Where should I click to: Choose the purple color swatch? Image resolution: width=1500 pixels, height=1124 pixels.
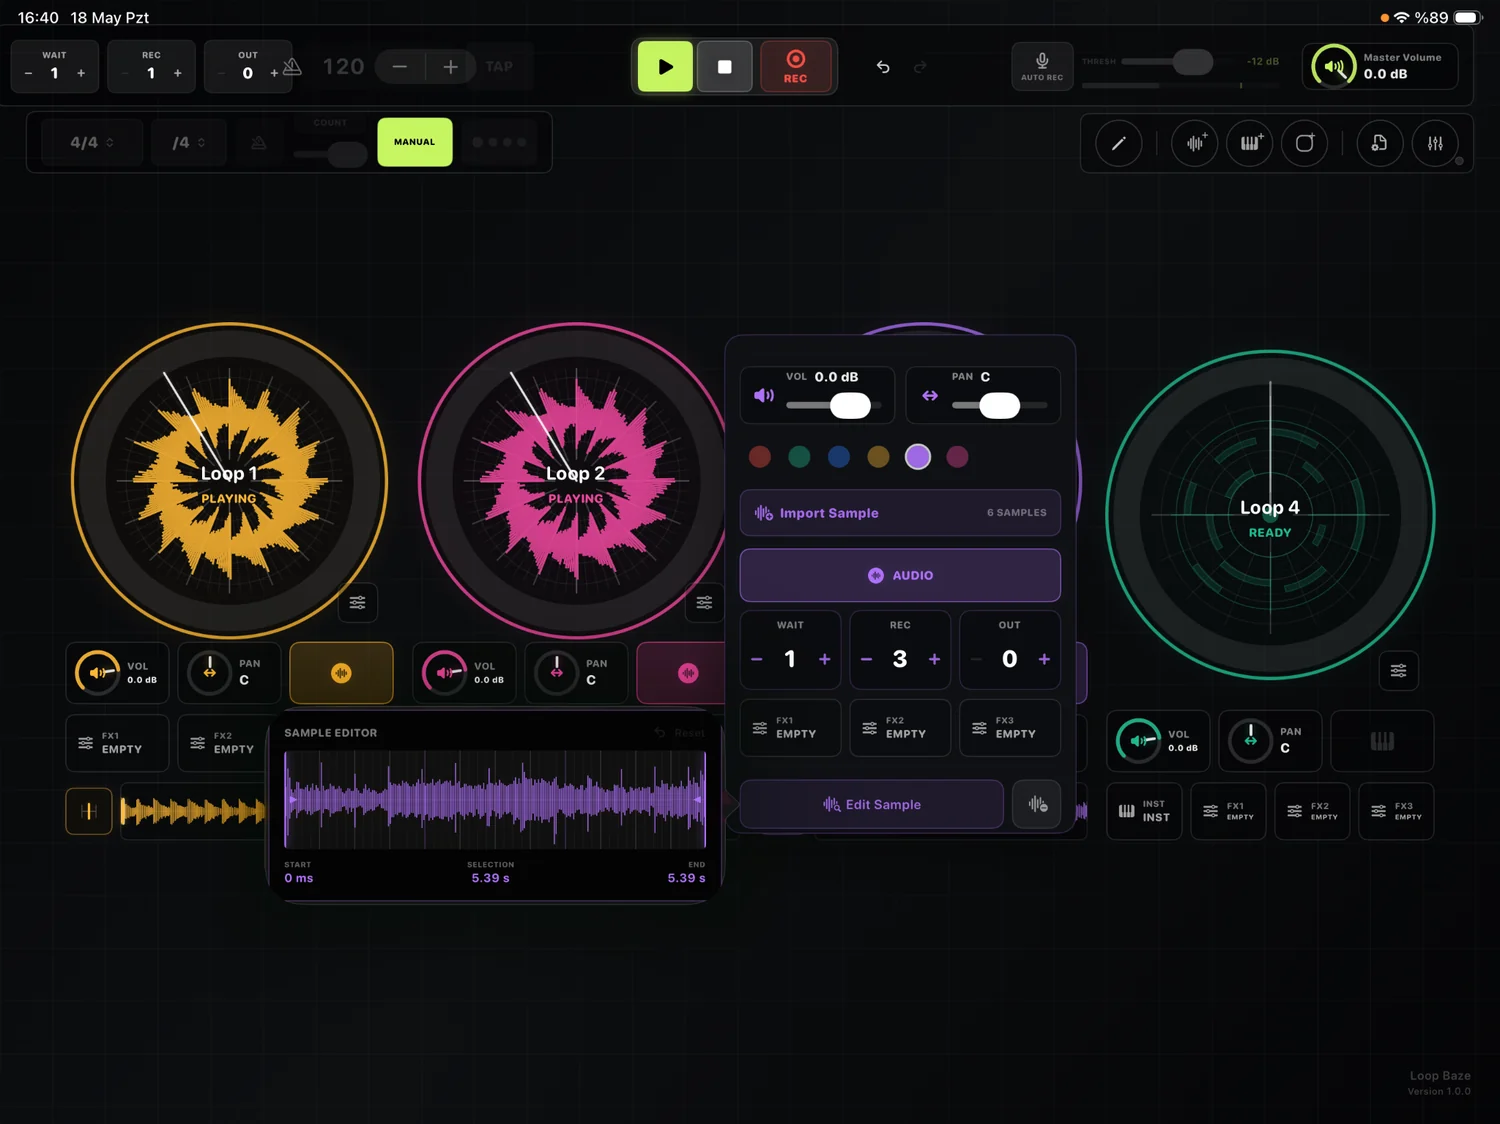[917, 457]
